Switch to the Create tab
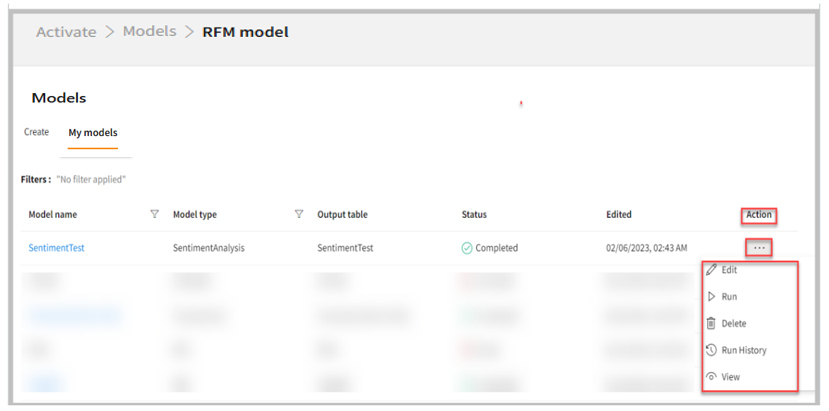 [36, 132]
